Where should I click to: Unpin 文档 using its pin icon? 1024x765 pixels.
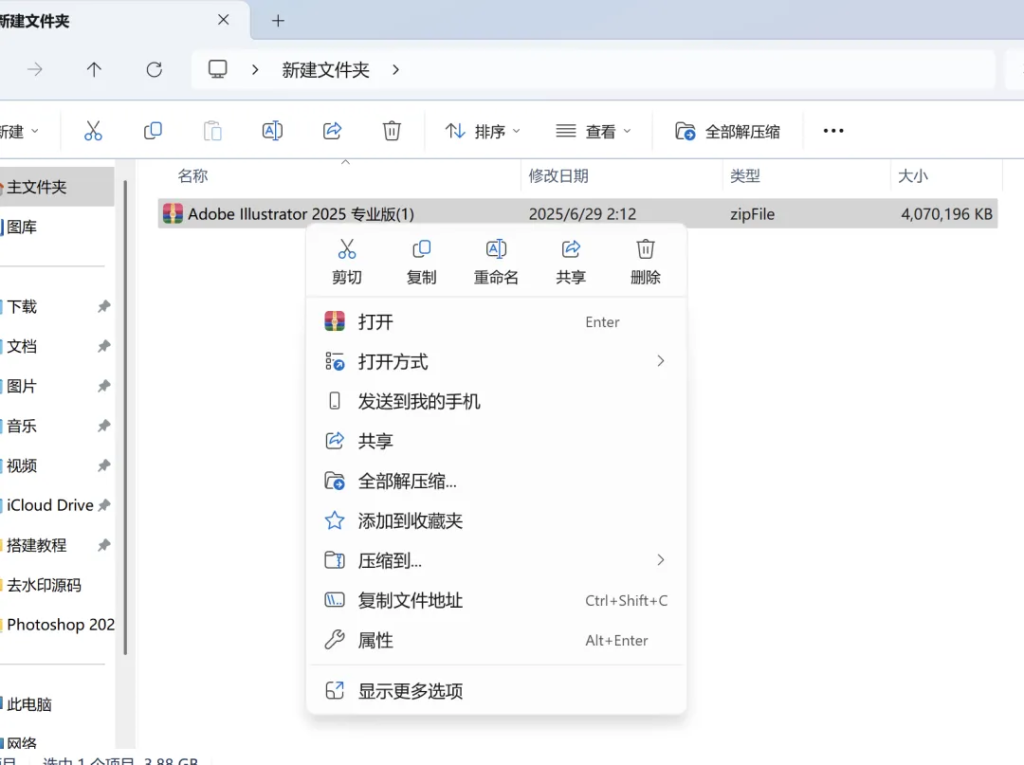[104, 346]
